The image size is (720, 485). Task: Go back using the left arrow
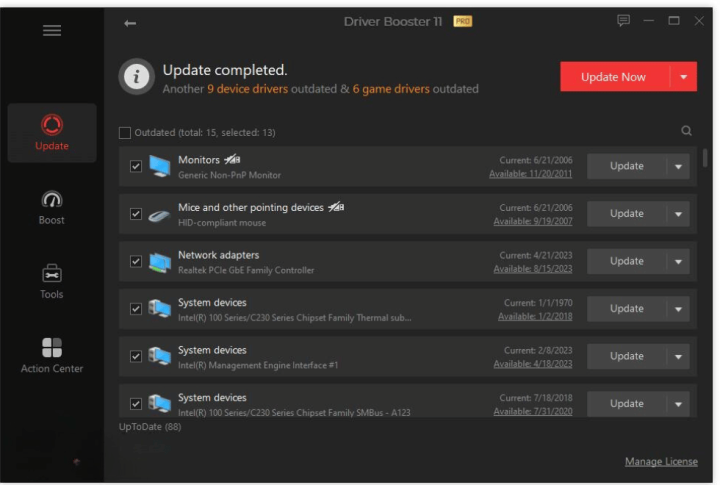click(130, 23)
